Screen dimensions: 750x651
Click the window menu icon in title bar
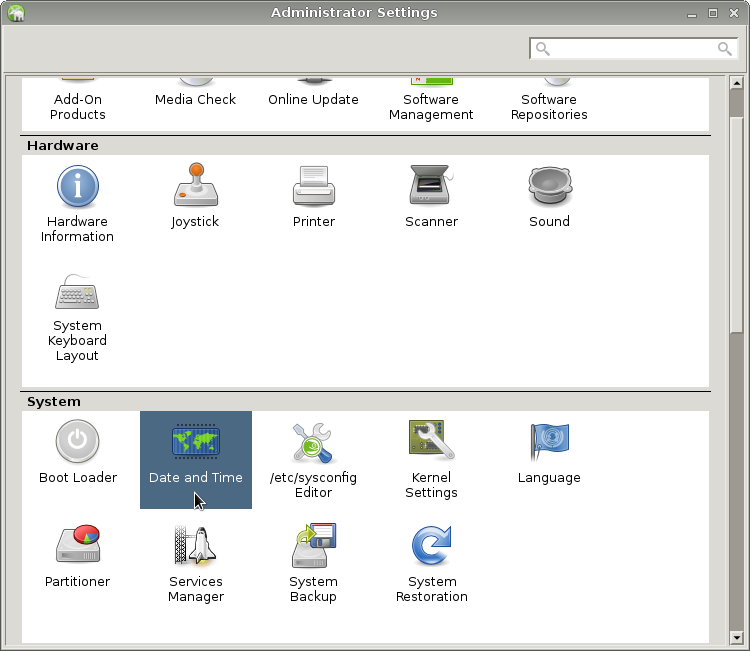[16, 13]
